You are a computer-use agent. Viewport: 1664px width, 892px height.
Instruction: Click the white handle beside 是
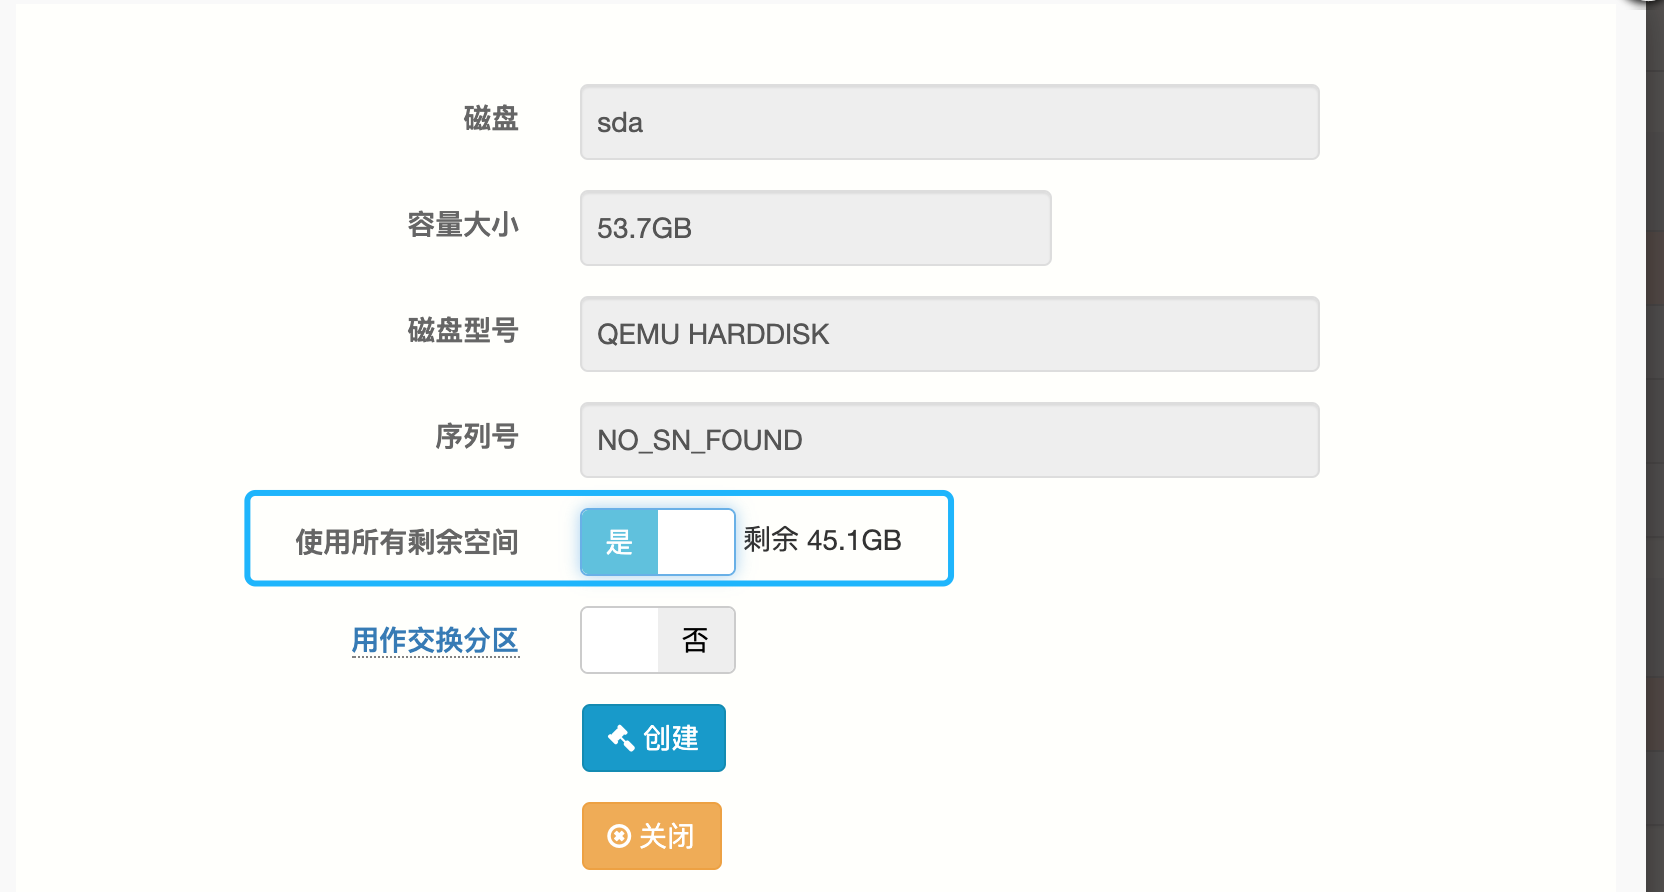point(696,542)
